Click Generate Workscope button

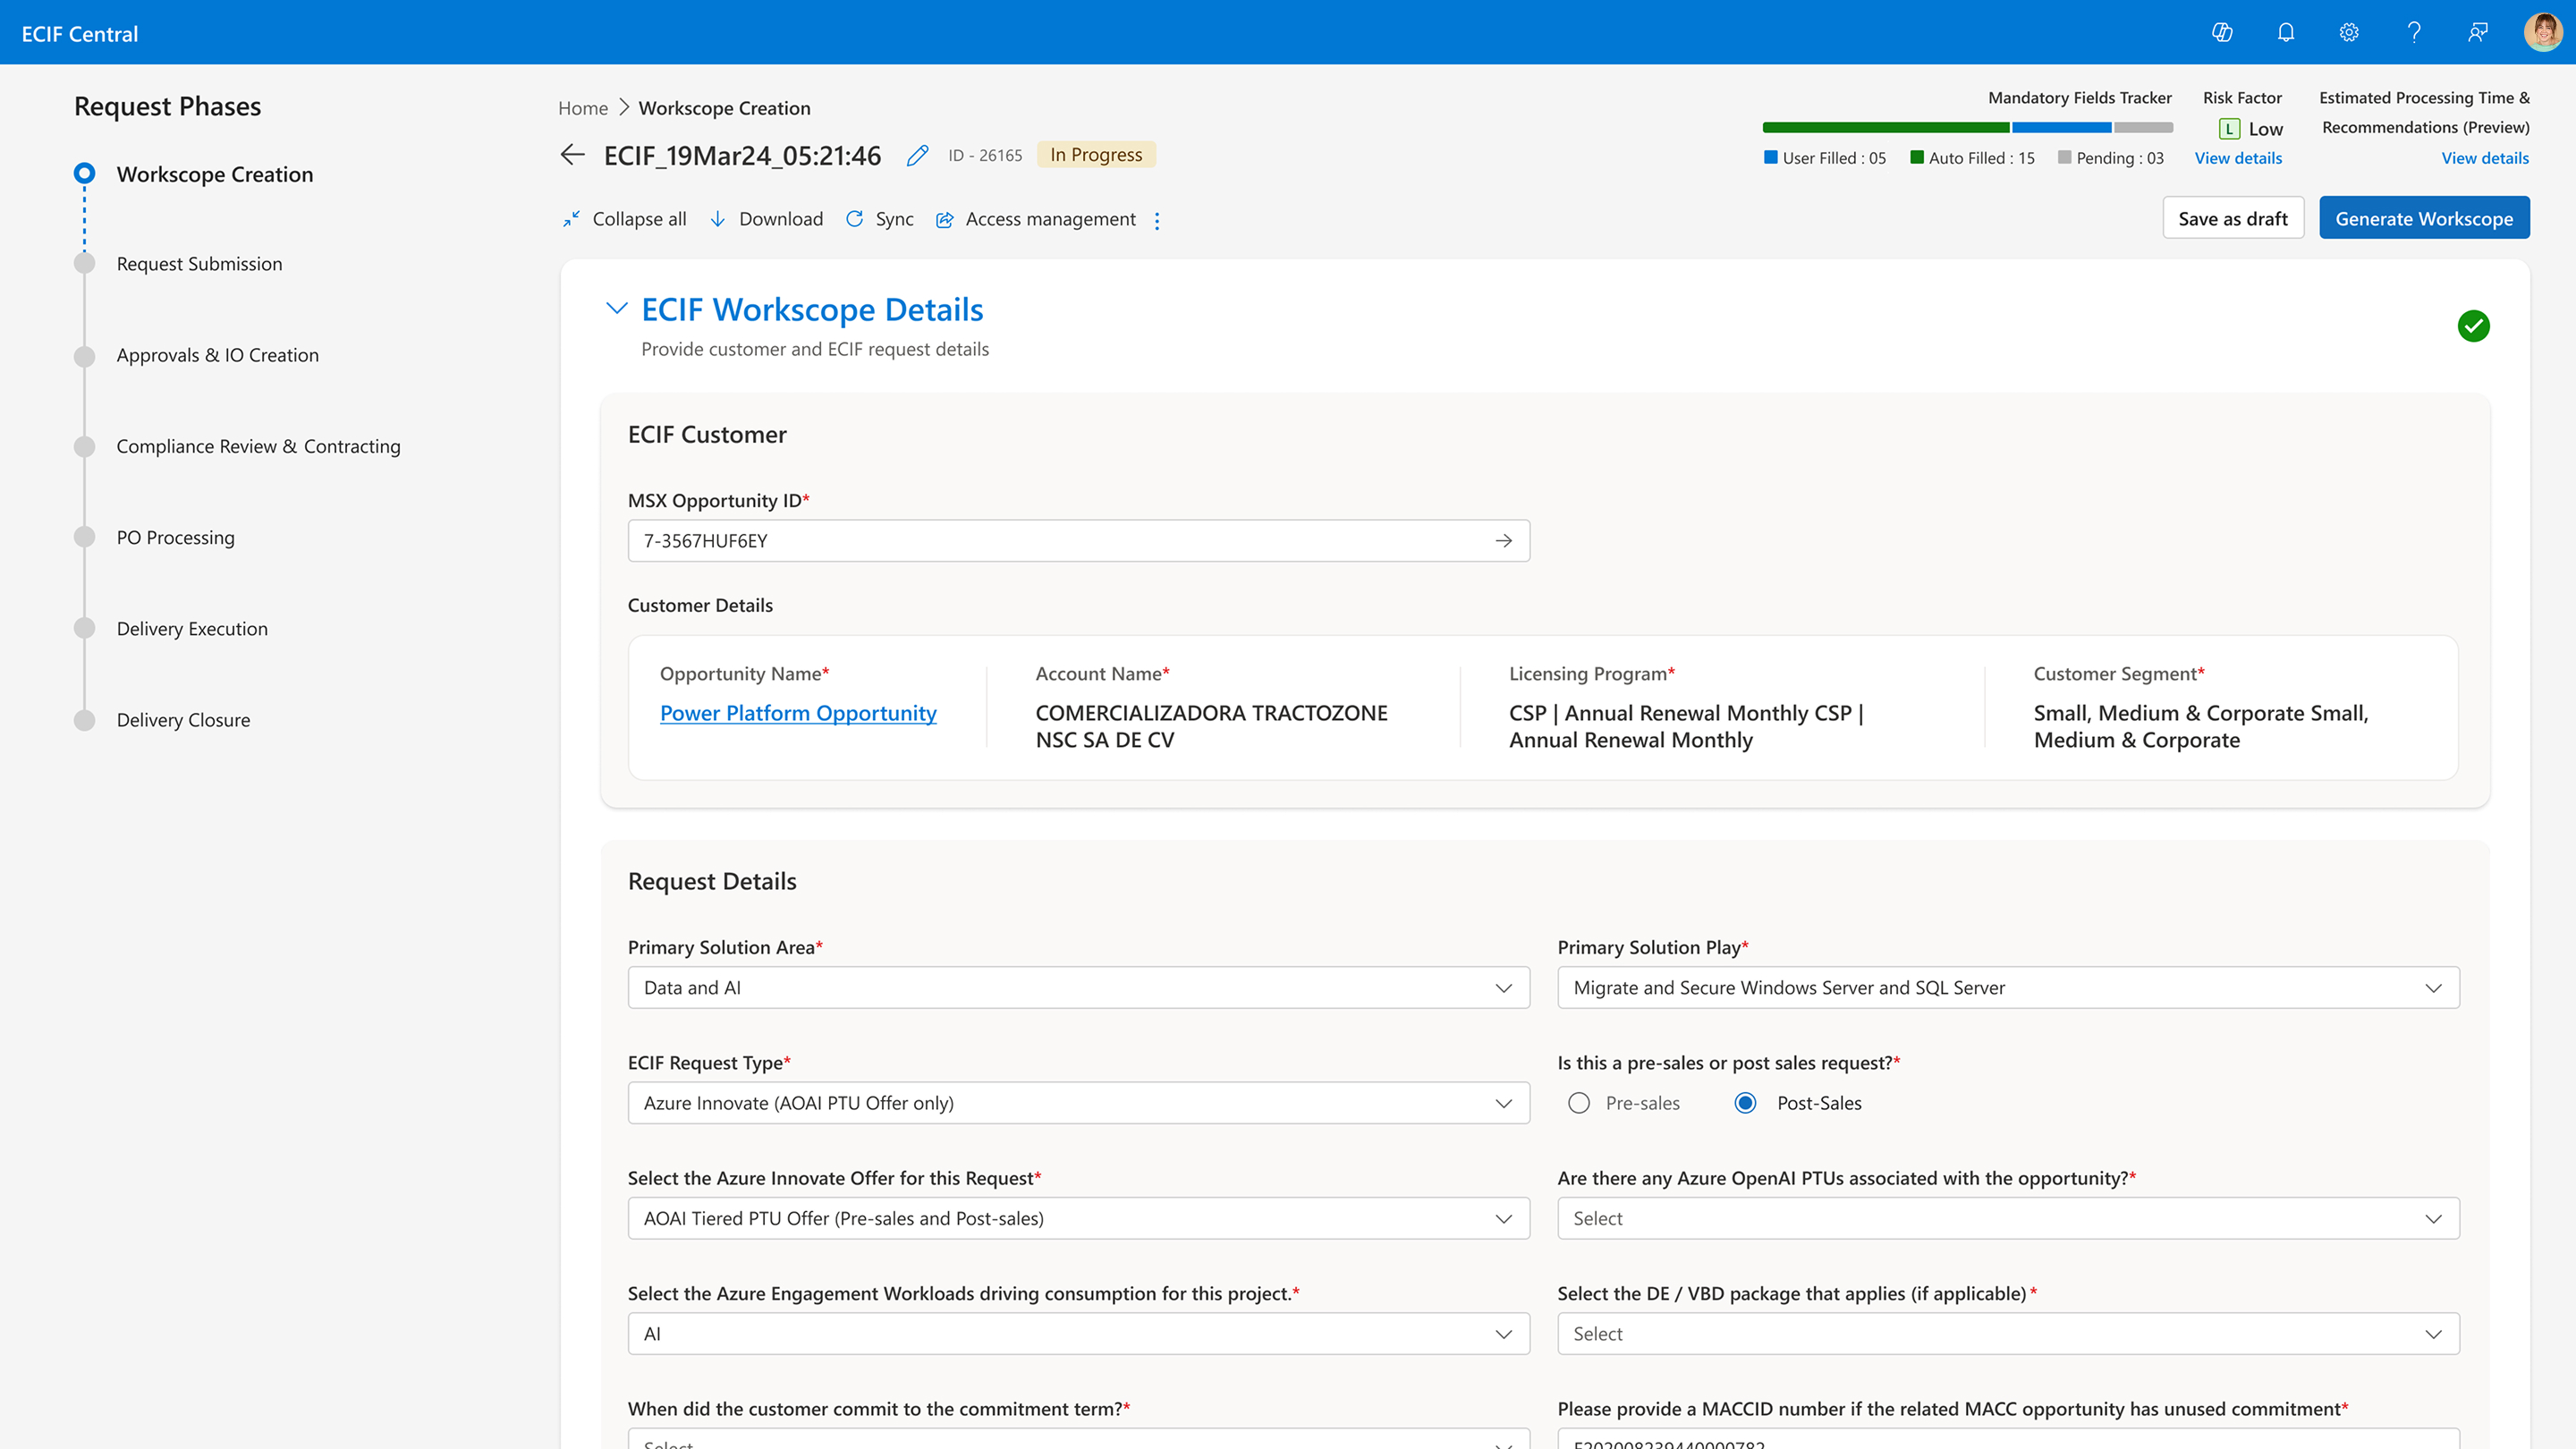tap(2423, 219)
